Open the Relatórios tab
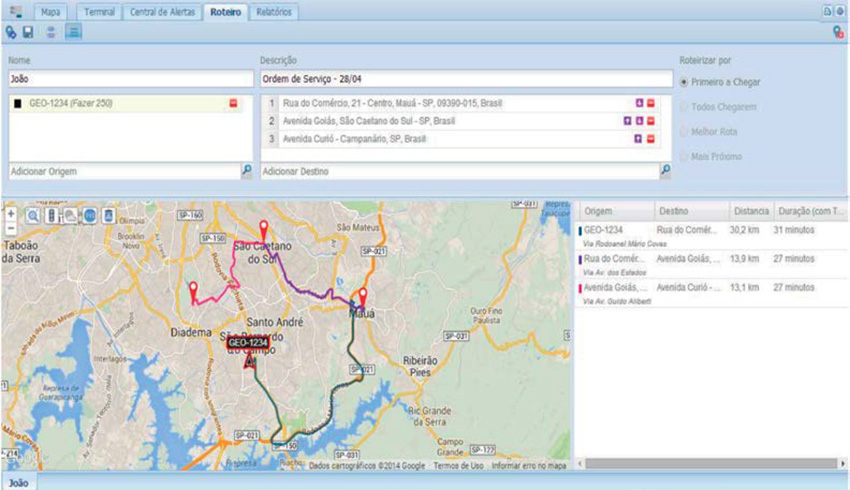This screenshot has height=490, width=850. click(274, 12)
